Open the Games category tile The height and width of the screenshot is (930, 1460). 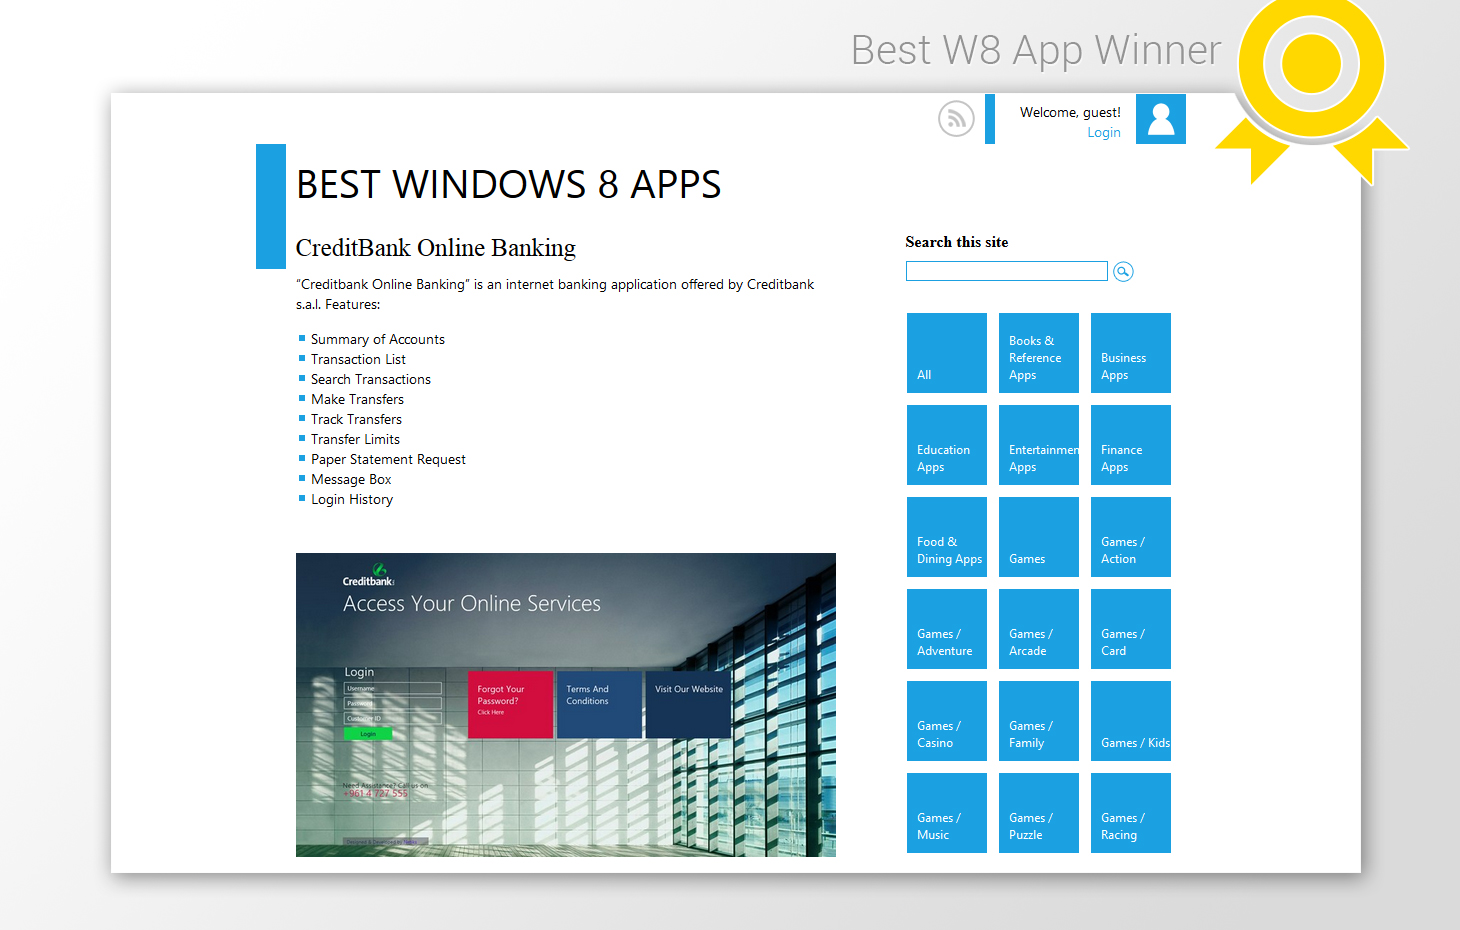(1039, 537)
